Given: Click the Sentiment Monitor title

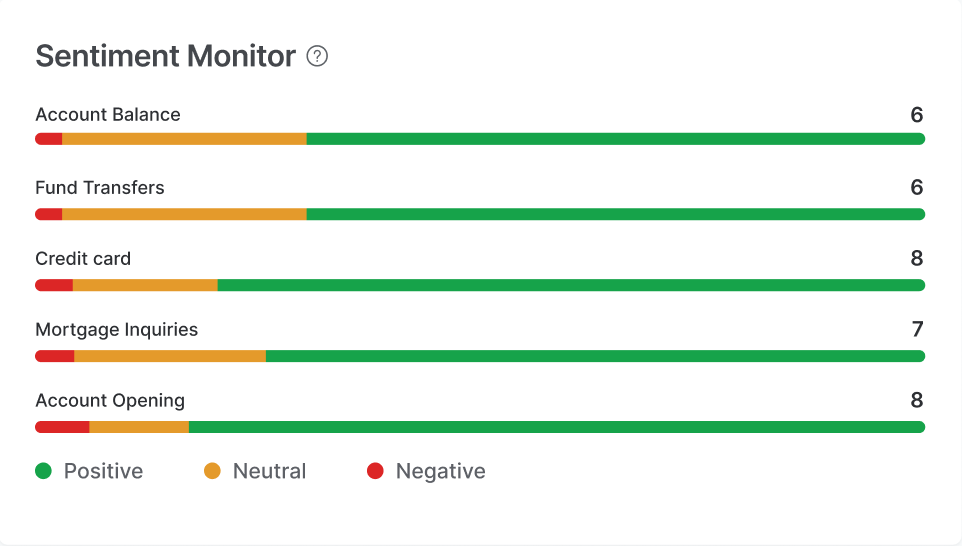Looking at the screenshot, I should coord(165,57).
